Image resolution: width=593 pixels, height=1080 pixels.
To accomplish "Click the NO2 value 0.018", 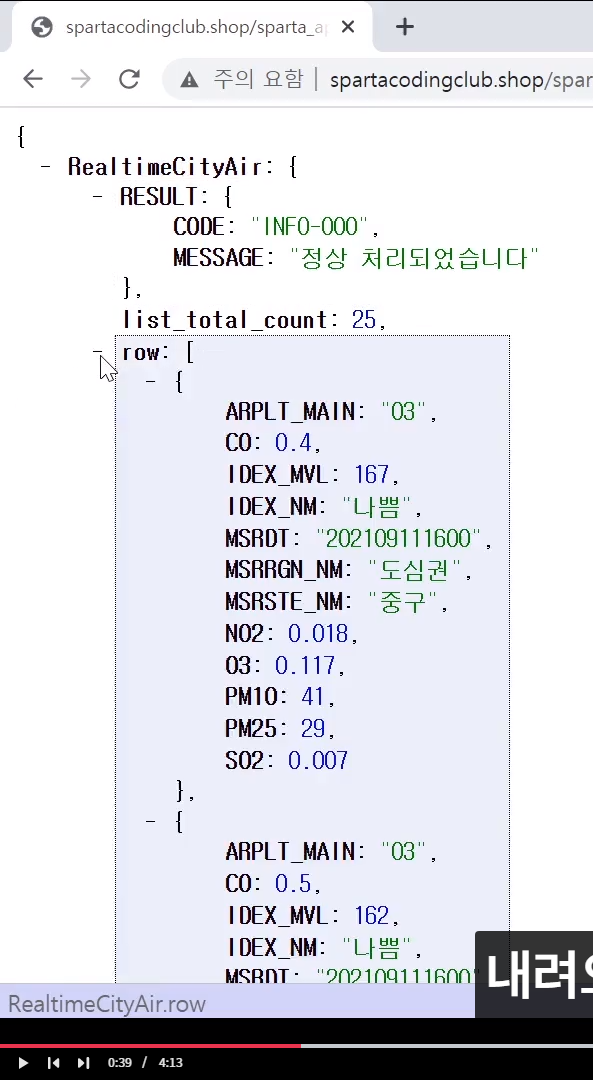I will pyautogui.click(x=318, y=633).
